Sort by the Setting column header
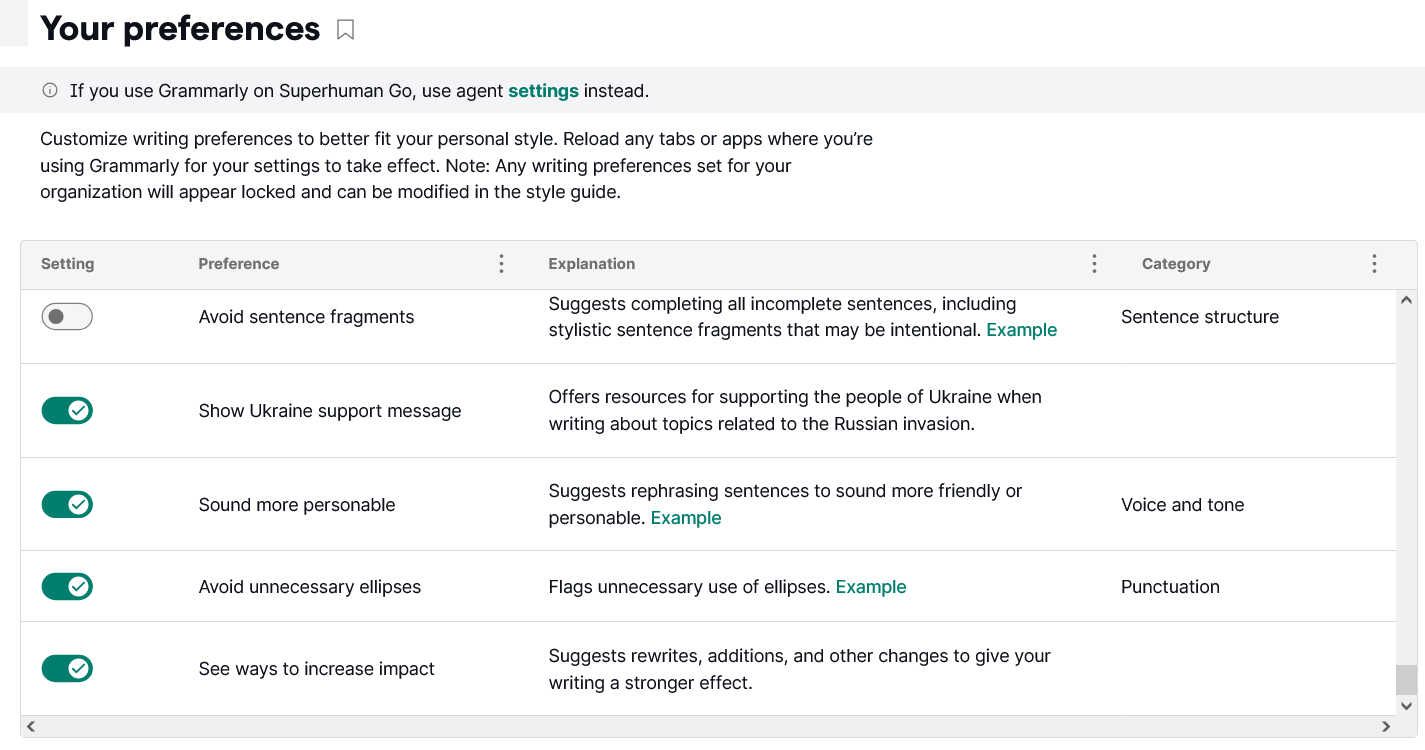 coord(67,264)
